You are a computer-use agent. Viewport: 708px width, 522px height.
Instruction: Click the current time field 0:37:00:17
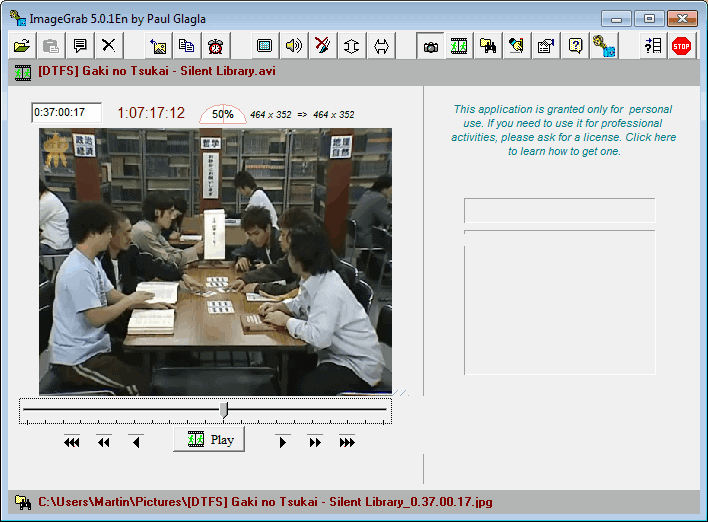67,112
